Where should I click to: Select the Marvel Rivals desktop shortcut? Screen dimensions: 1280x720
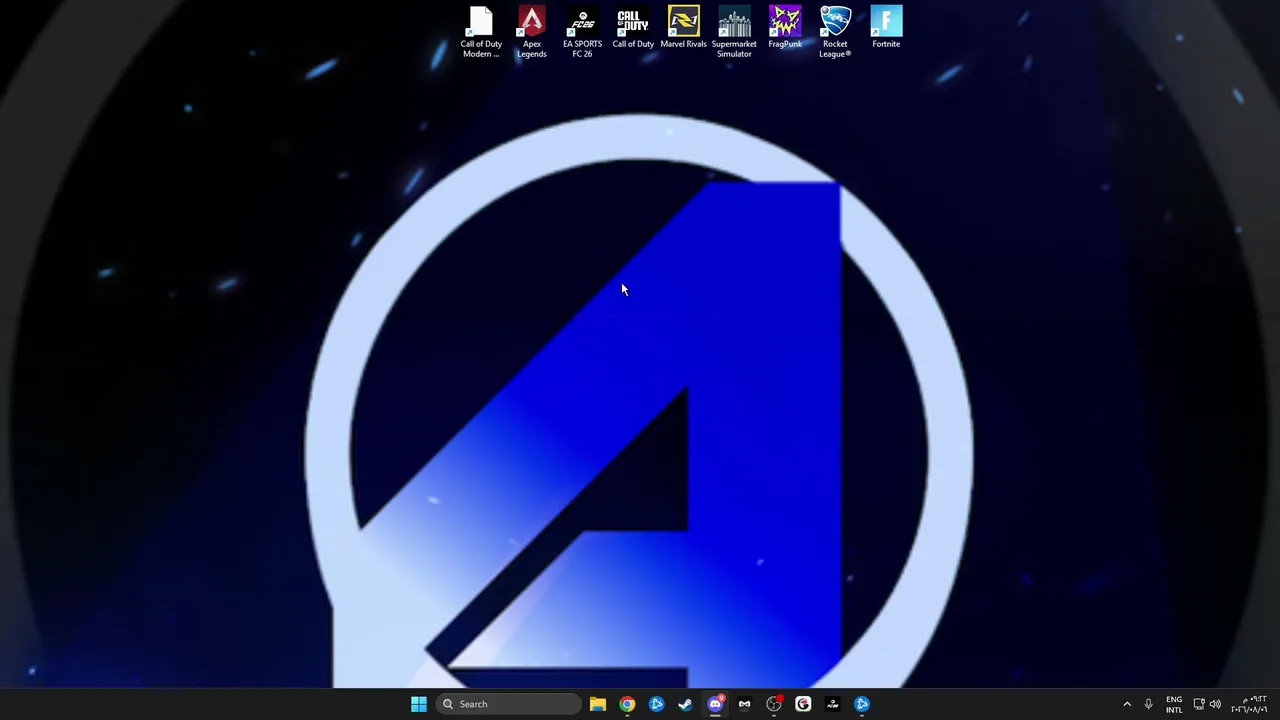[684, 28]
